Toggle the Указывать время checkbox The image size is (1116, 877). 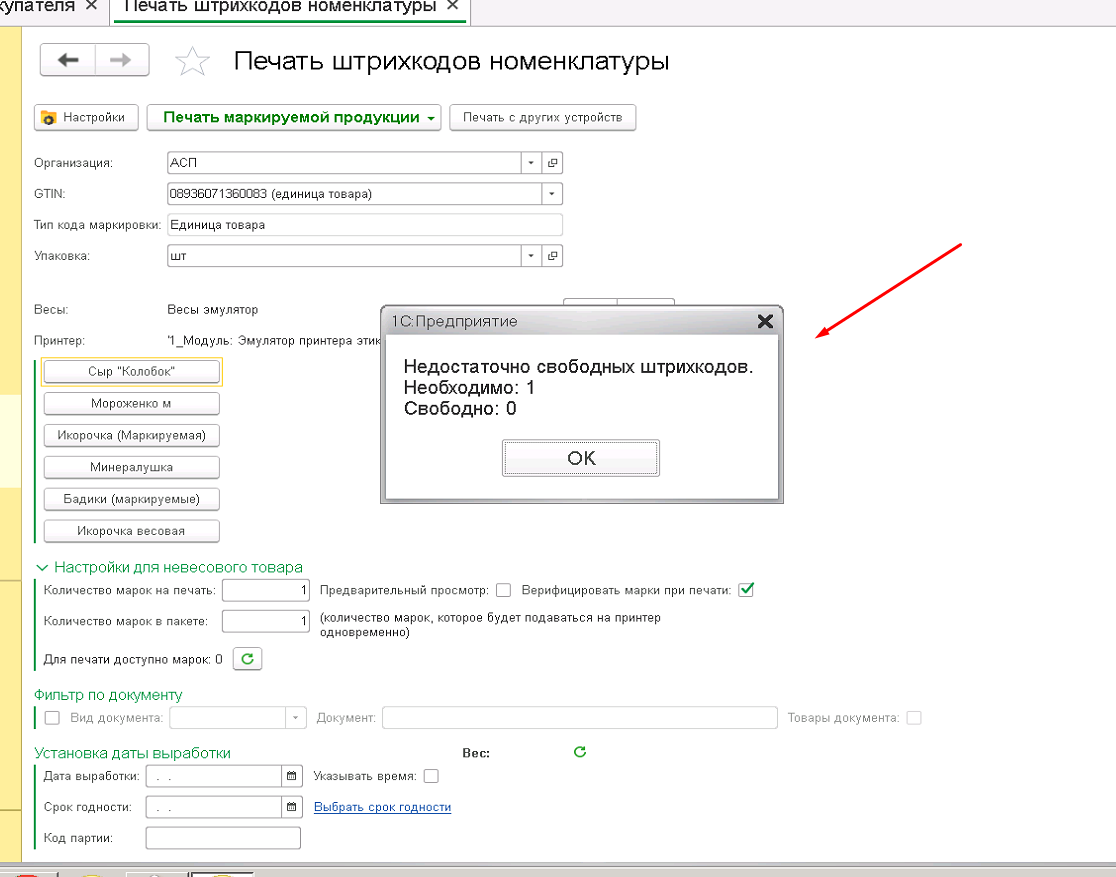pos(431,776)
